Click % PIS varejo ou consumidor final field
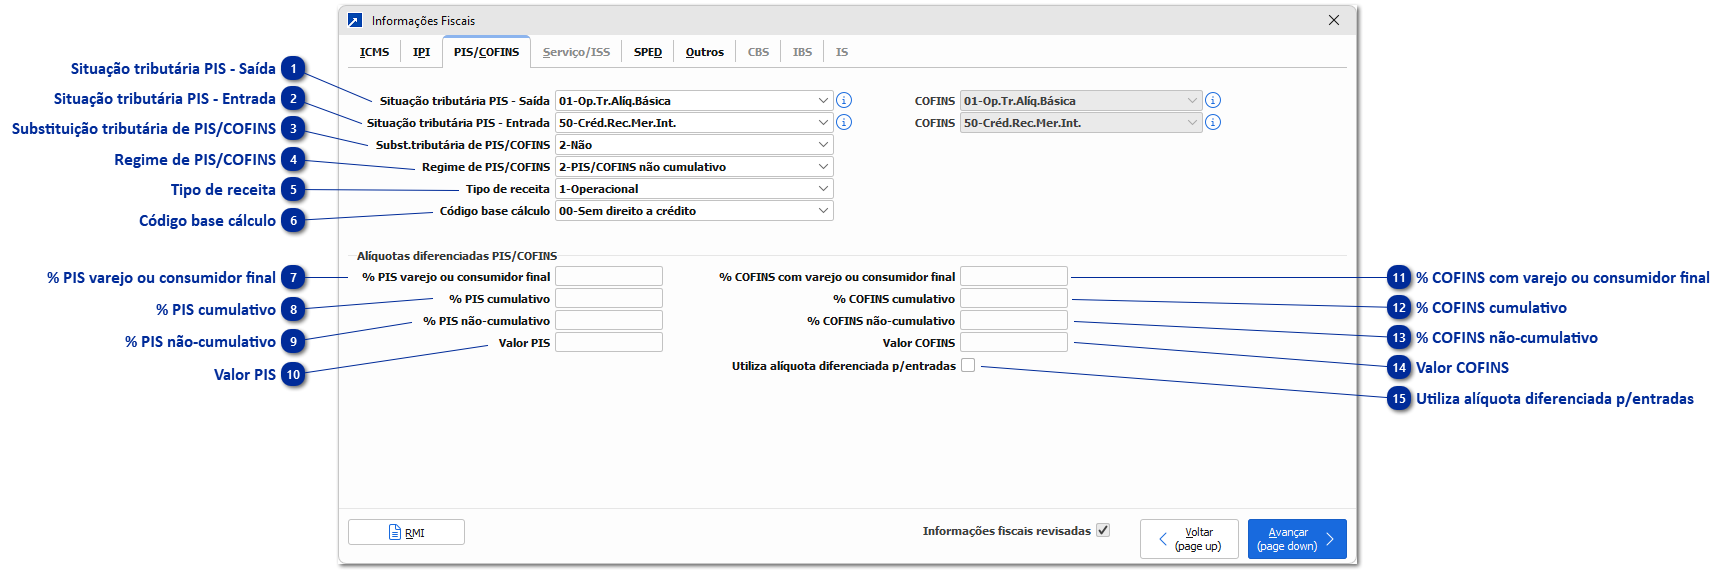1726x573 pixels. pyautogui.click(x=609, y=276)
